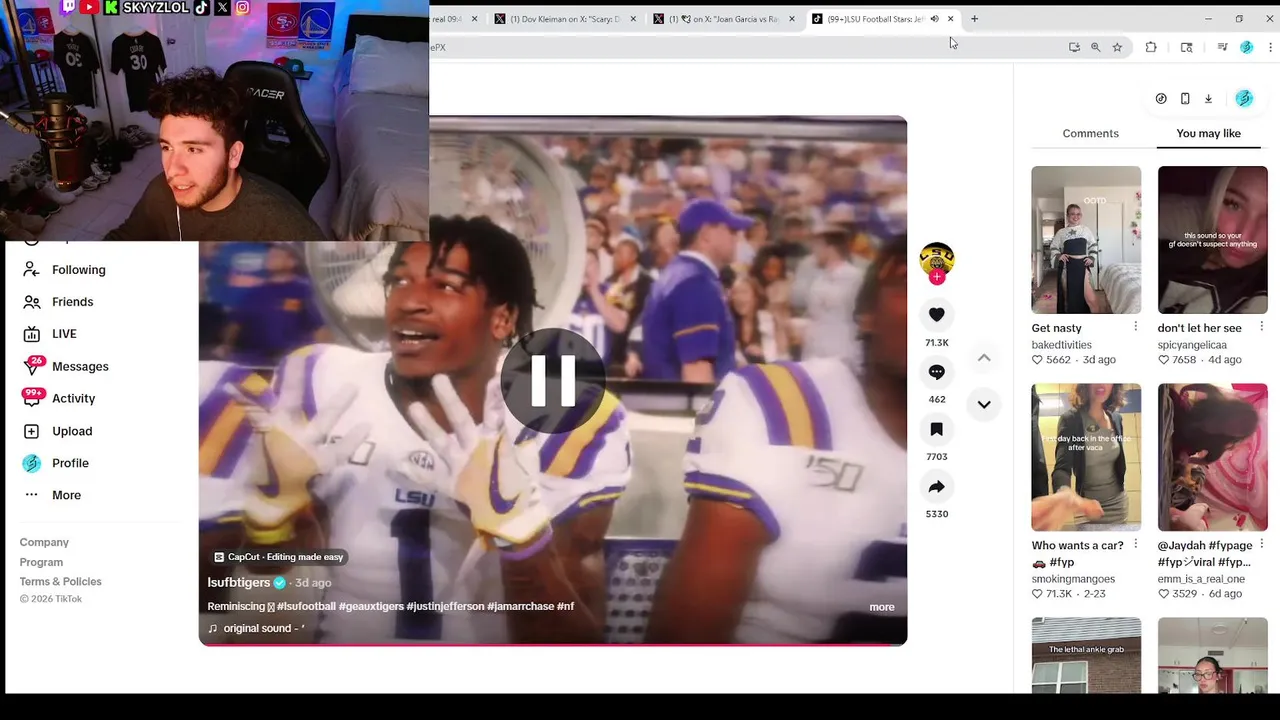Expand Terms & Policies footer section
This screenshot has width=1280, height=720.
click(60, 582)
